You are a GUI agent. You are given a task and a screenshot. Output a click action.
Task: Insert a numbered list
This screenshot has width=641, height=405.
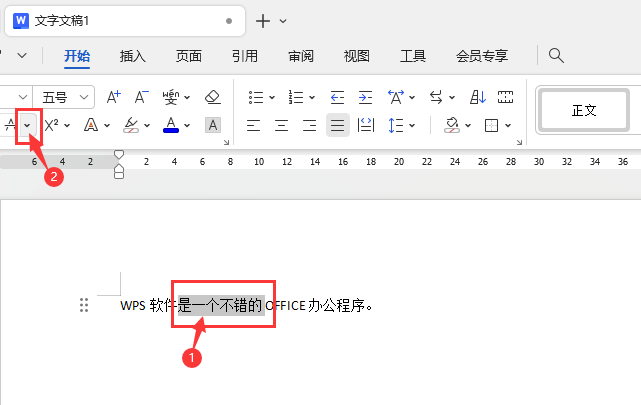[x=296, y=97]
